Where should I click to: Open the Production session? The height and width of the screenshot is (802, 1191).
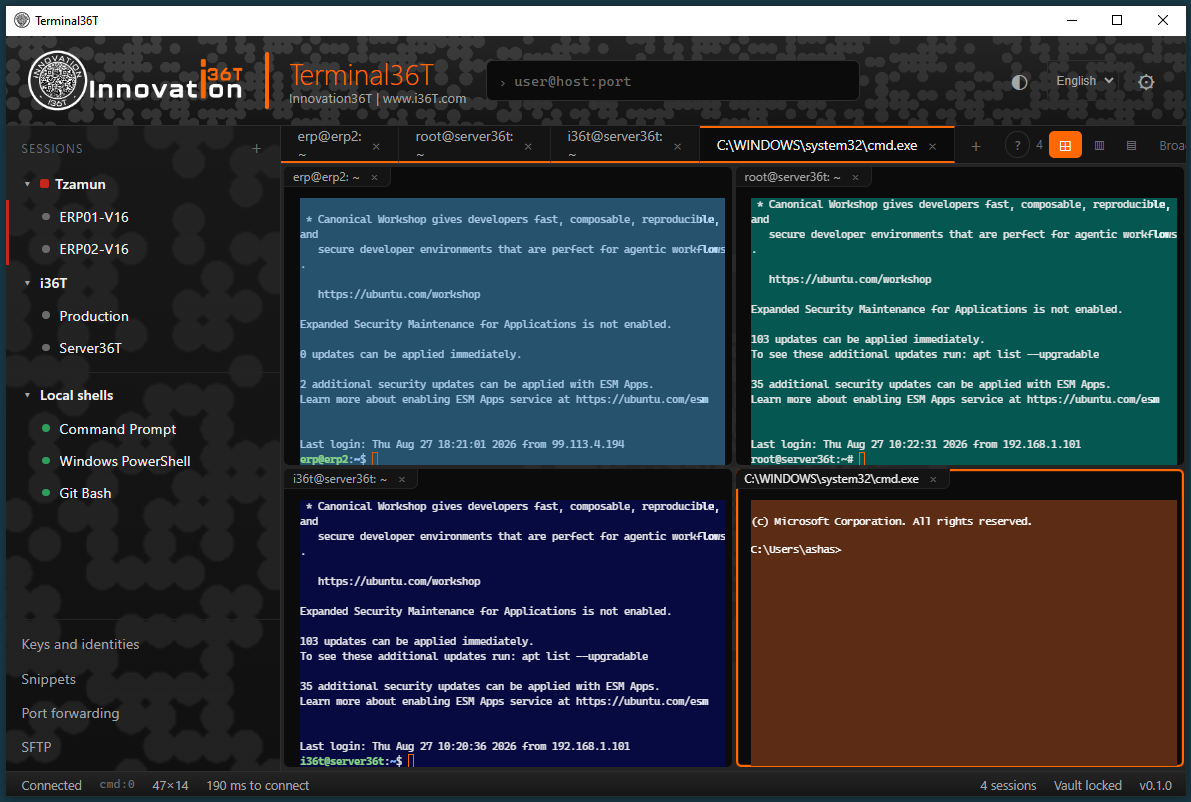(x=93, y=316)
